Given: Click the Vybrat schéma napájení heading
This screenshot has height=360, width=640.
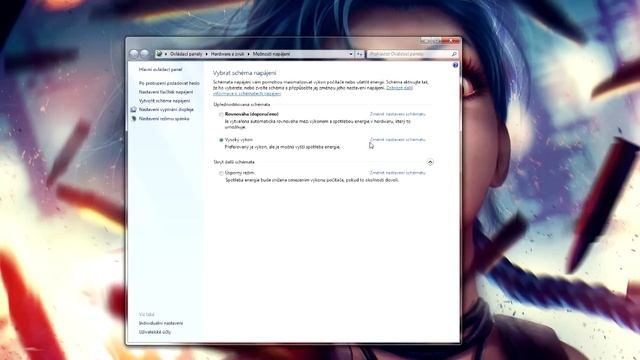Looking at the screenshot, I should [244, 73].
